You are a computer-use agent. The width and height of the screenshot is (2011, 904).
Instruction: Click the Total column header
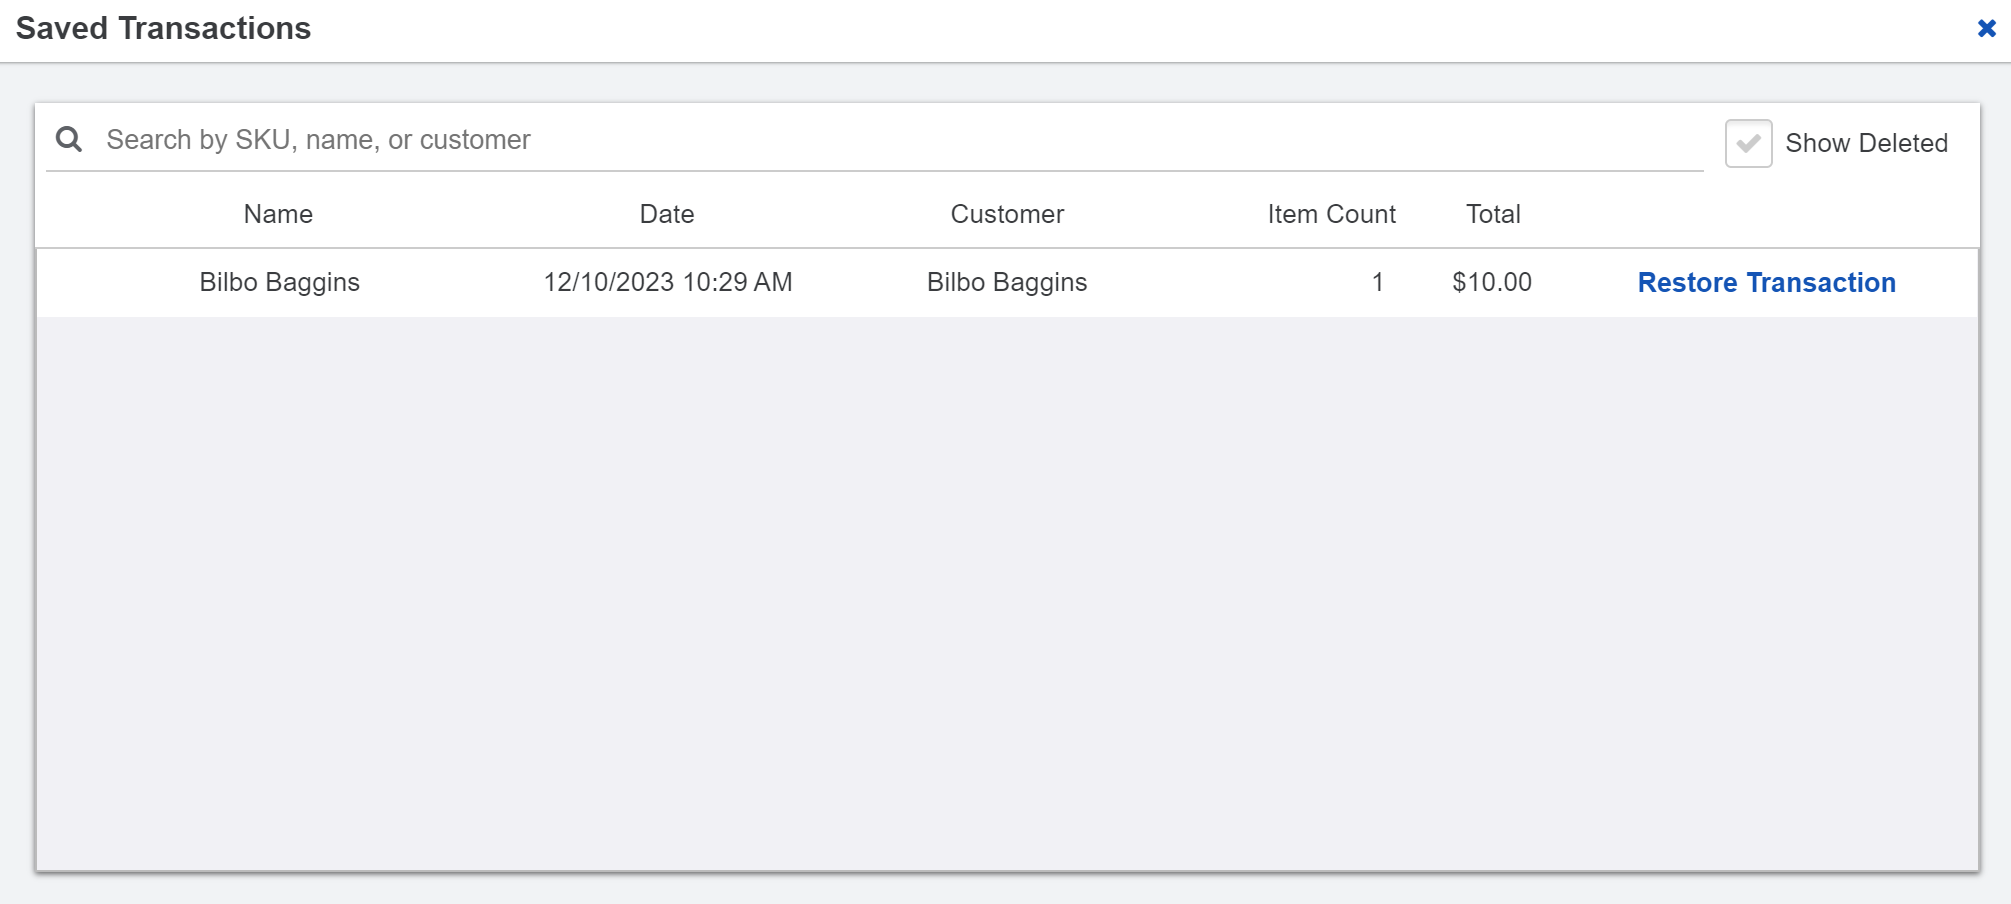1493,214
